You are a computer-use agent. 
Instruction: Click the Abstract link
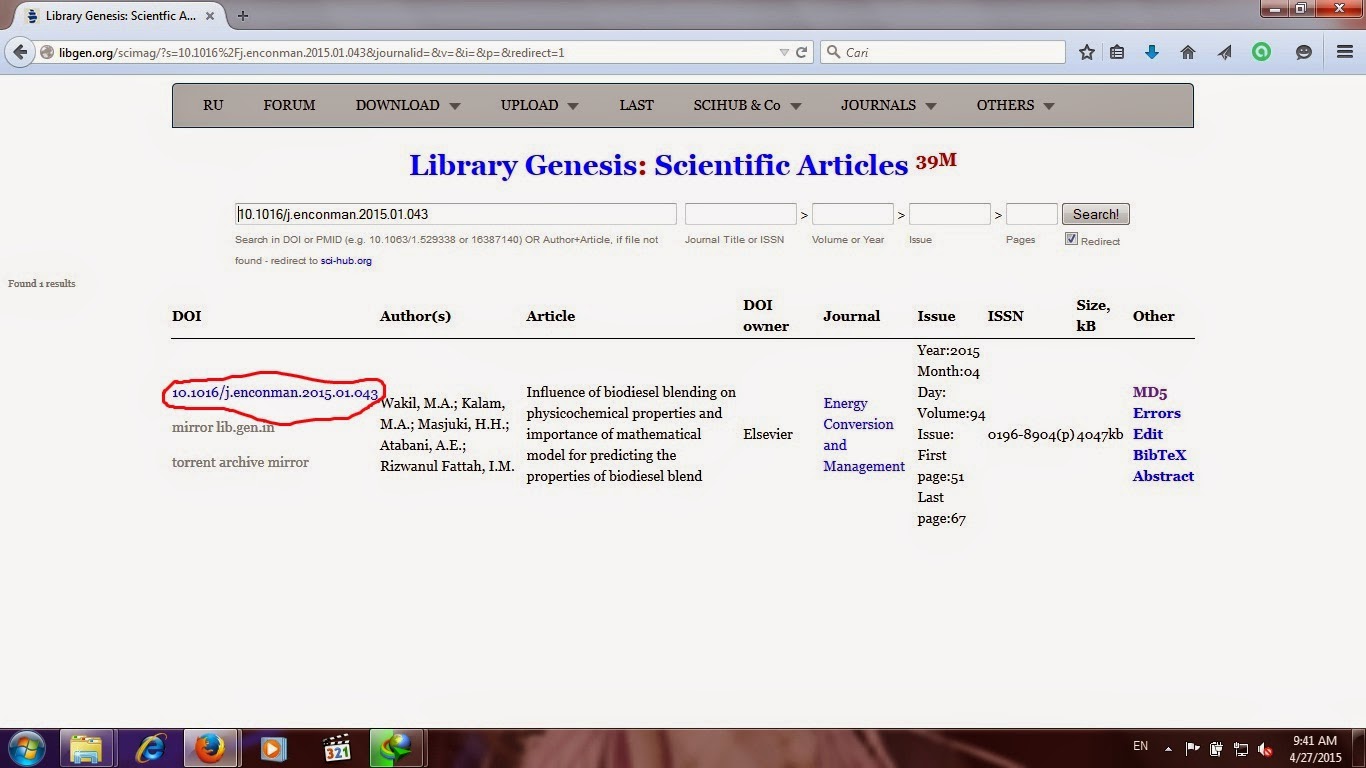pyautogui.click(x=1163, y=476)
